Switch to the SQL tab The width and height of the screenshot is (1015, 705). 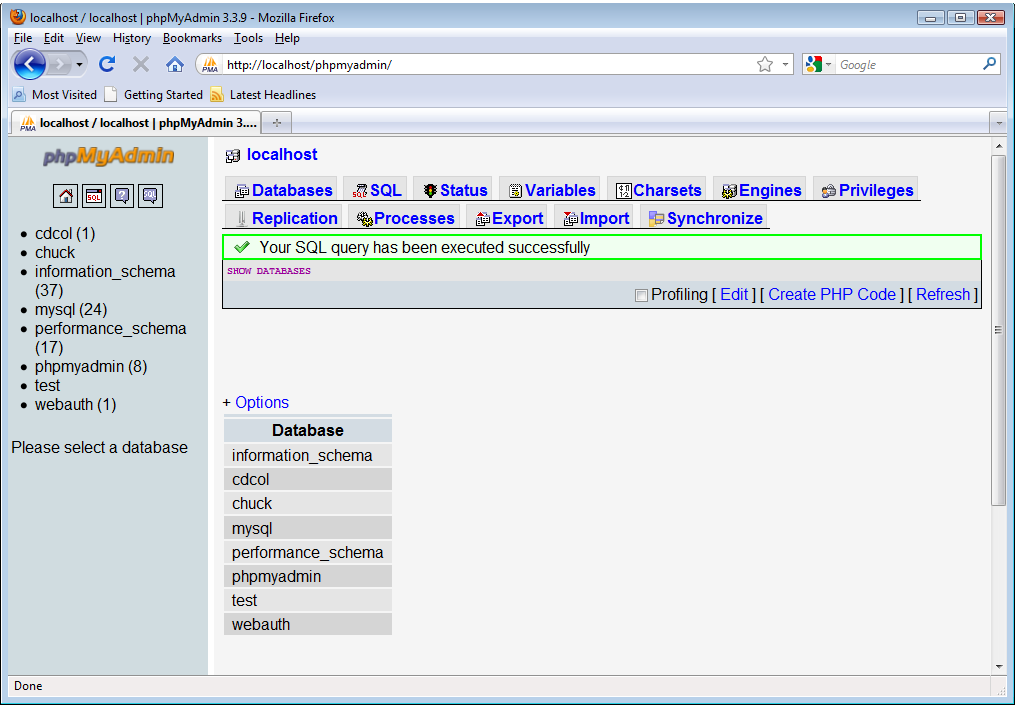tap(377, 190)
